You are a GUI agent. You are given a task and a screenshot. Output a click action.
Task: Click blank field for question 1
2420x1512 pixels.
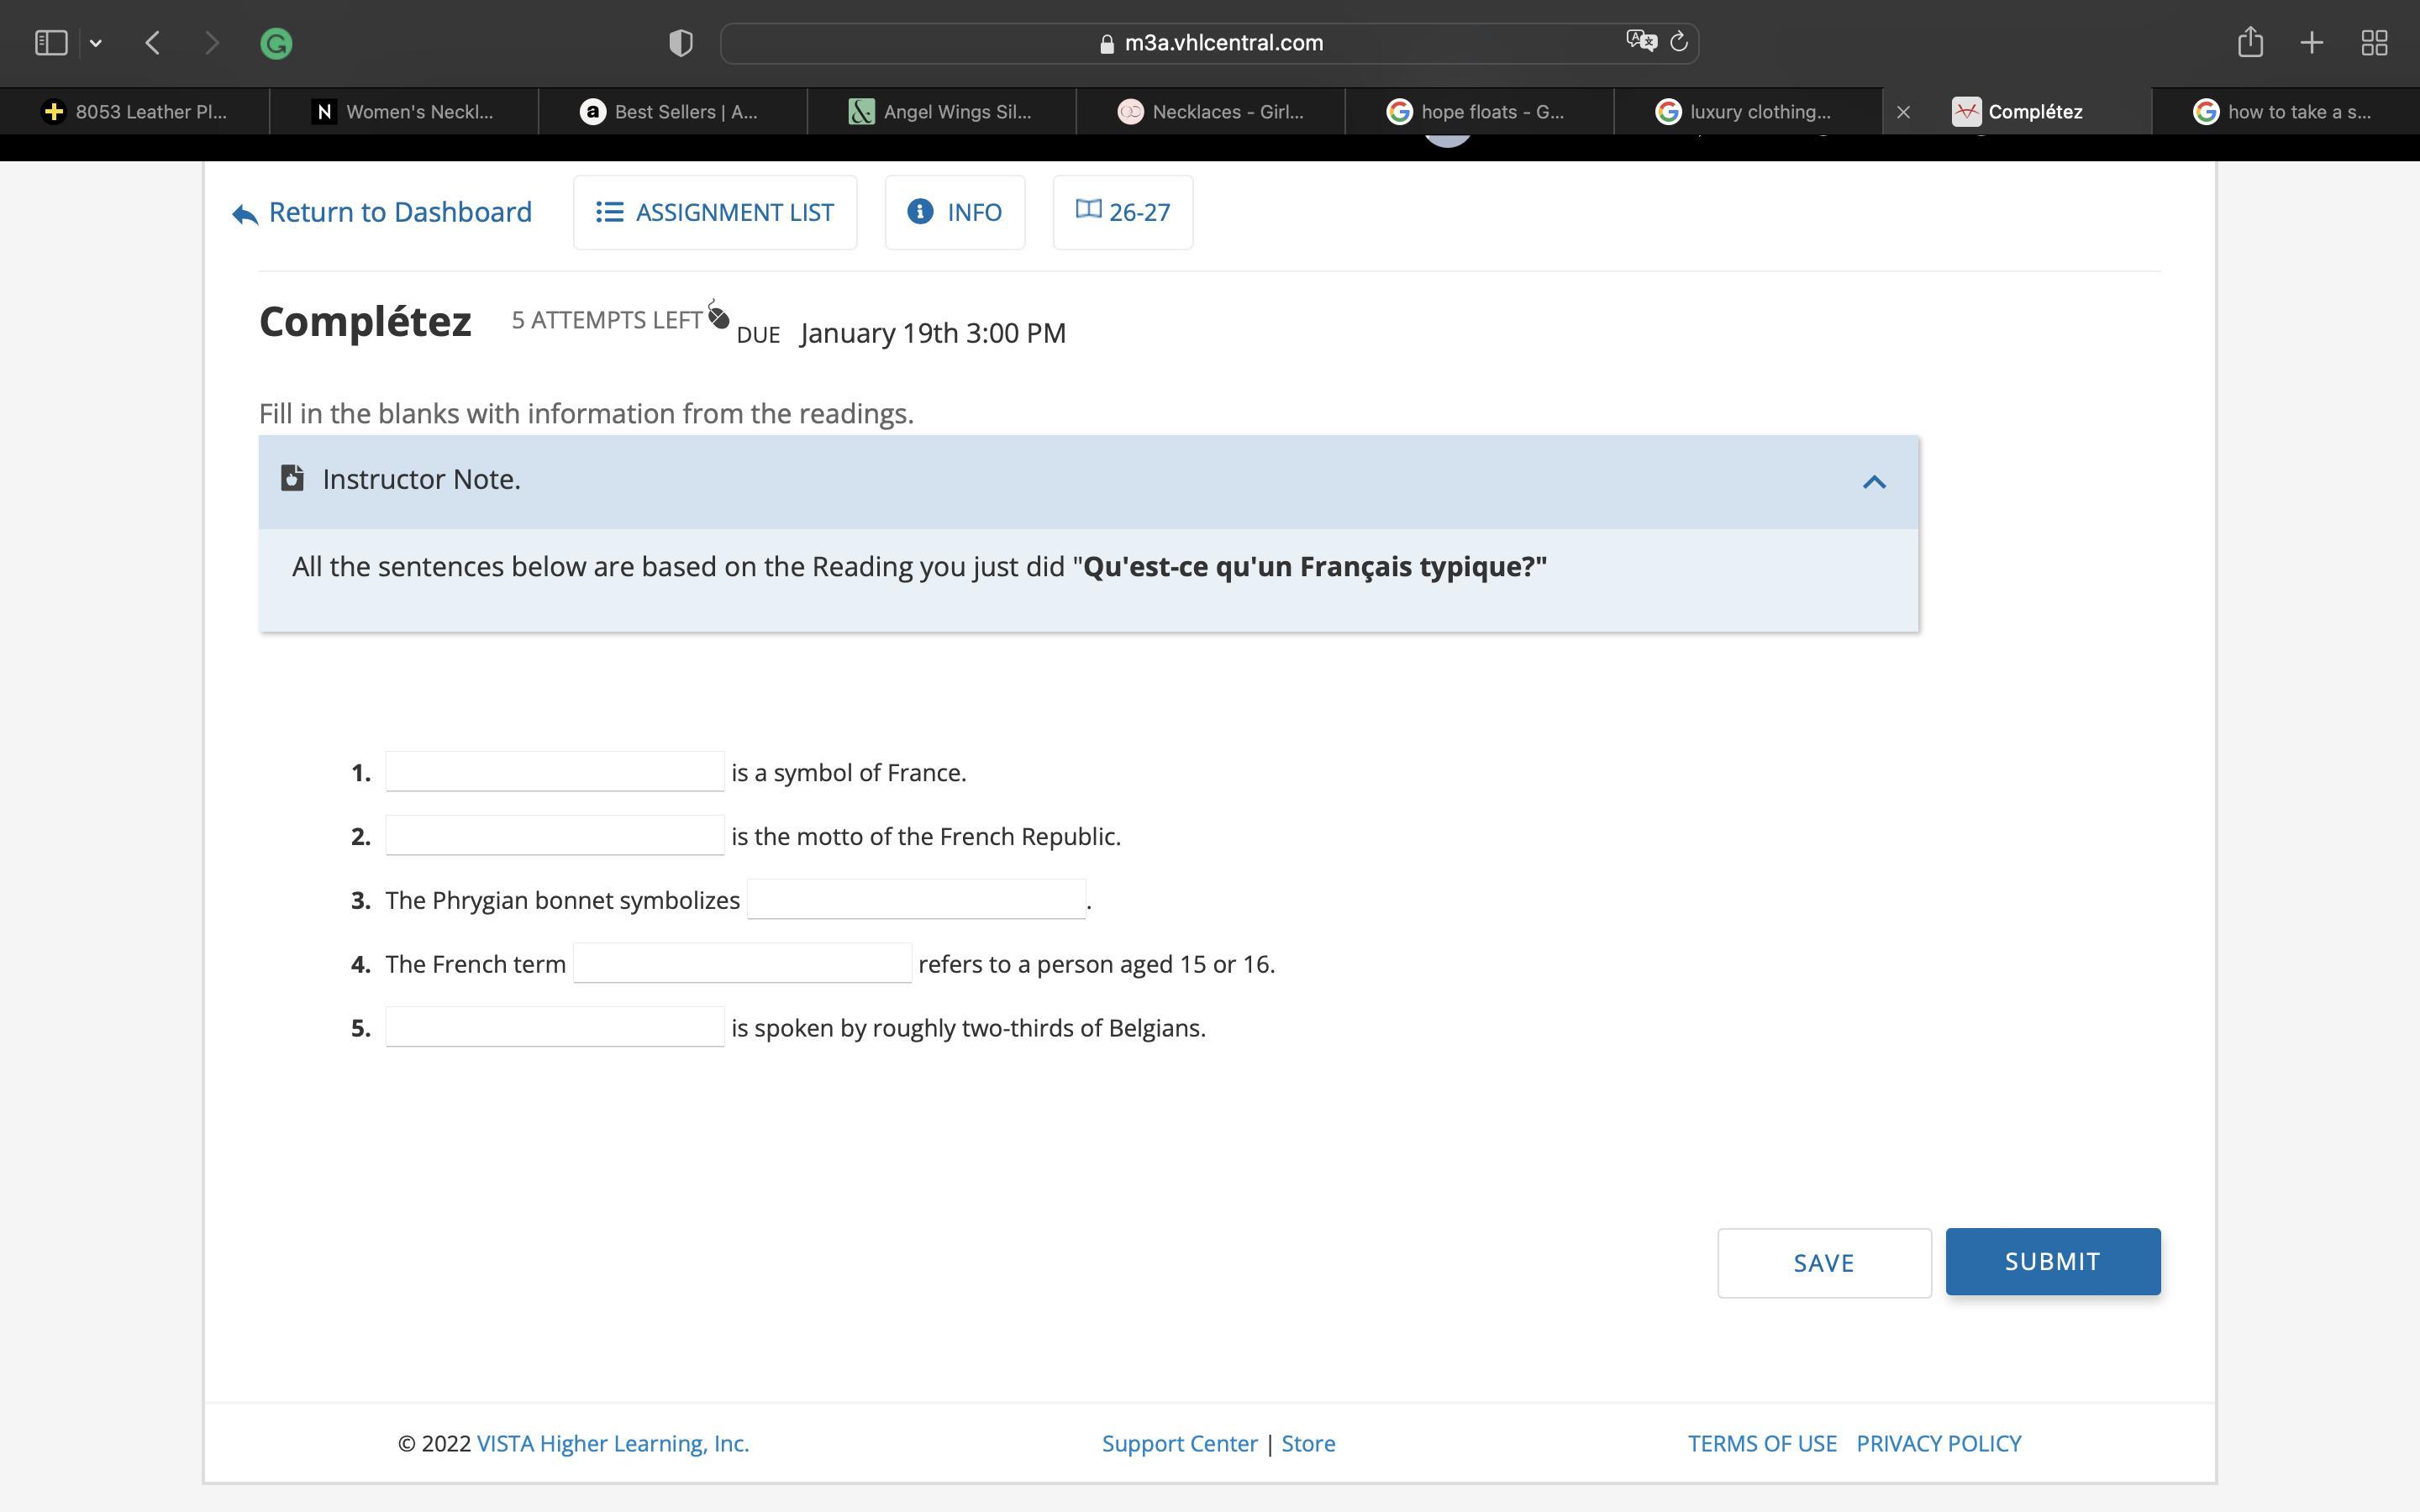pyautogui.click(x=555, y=771)
